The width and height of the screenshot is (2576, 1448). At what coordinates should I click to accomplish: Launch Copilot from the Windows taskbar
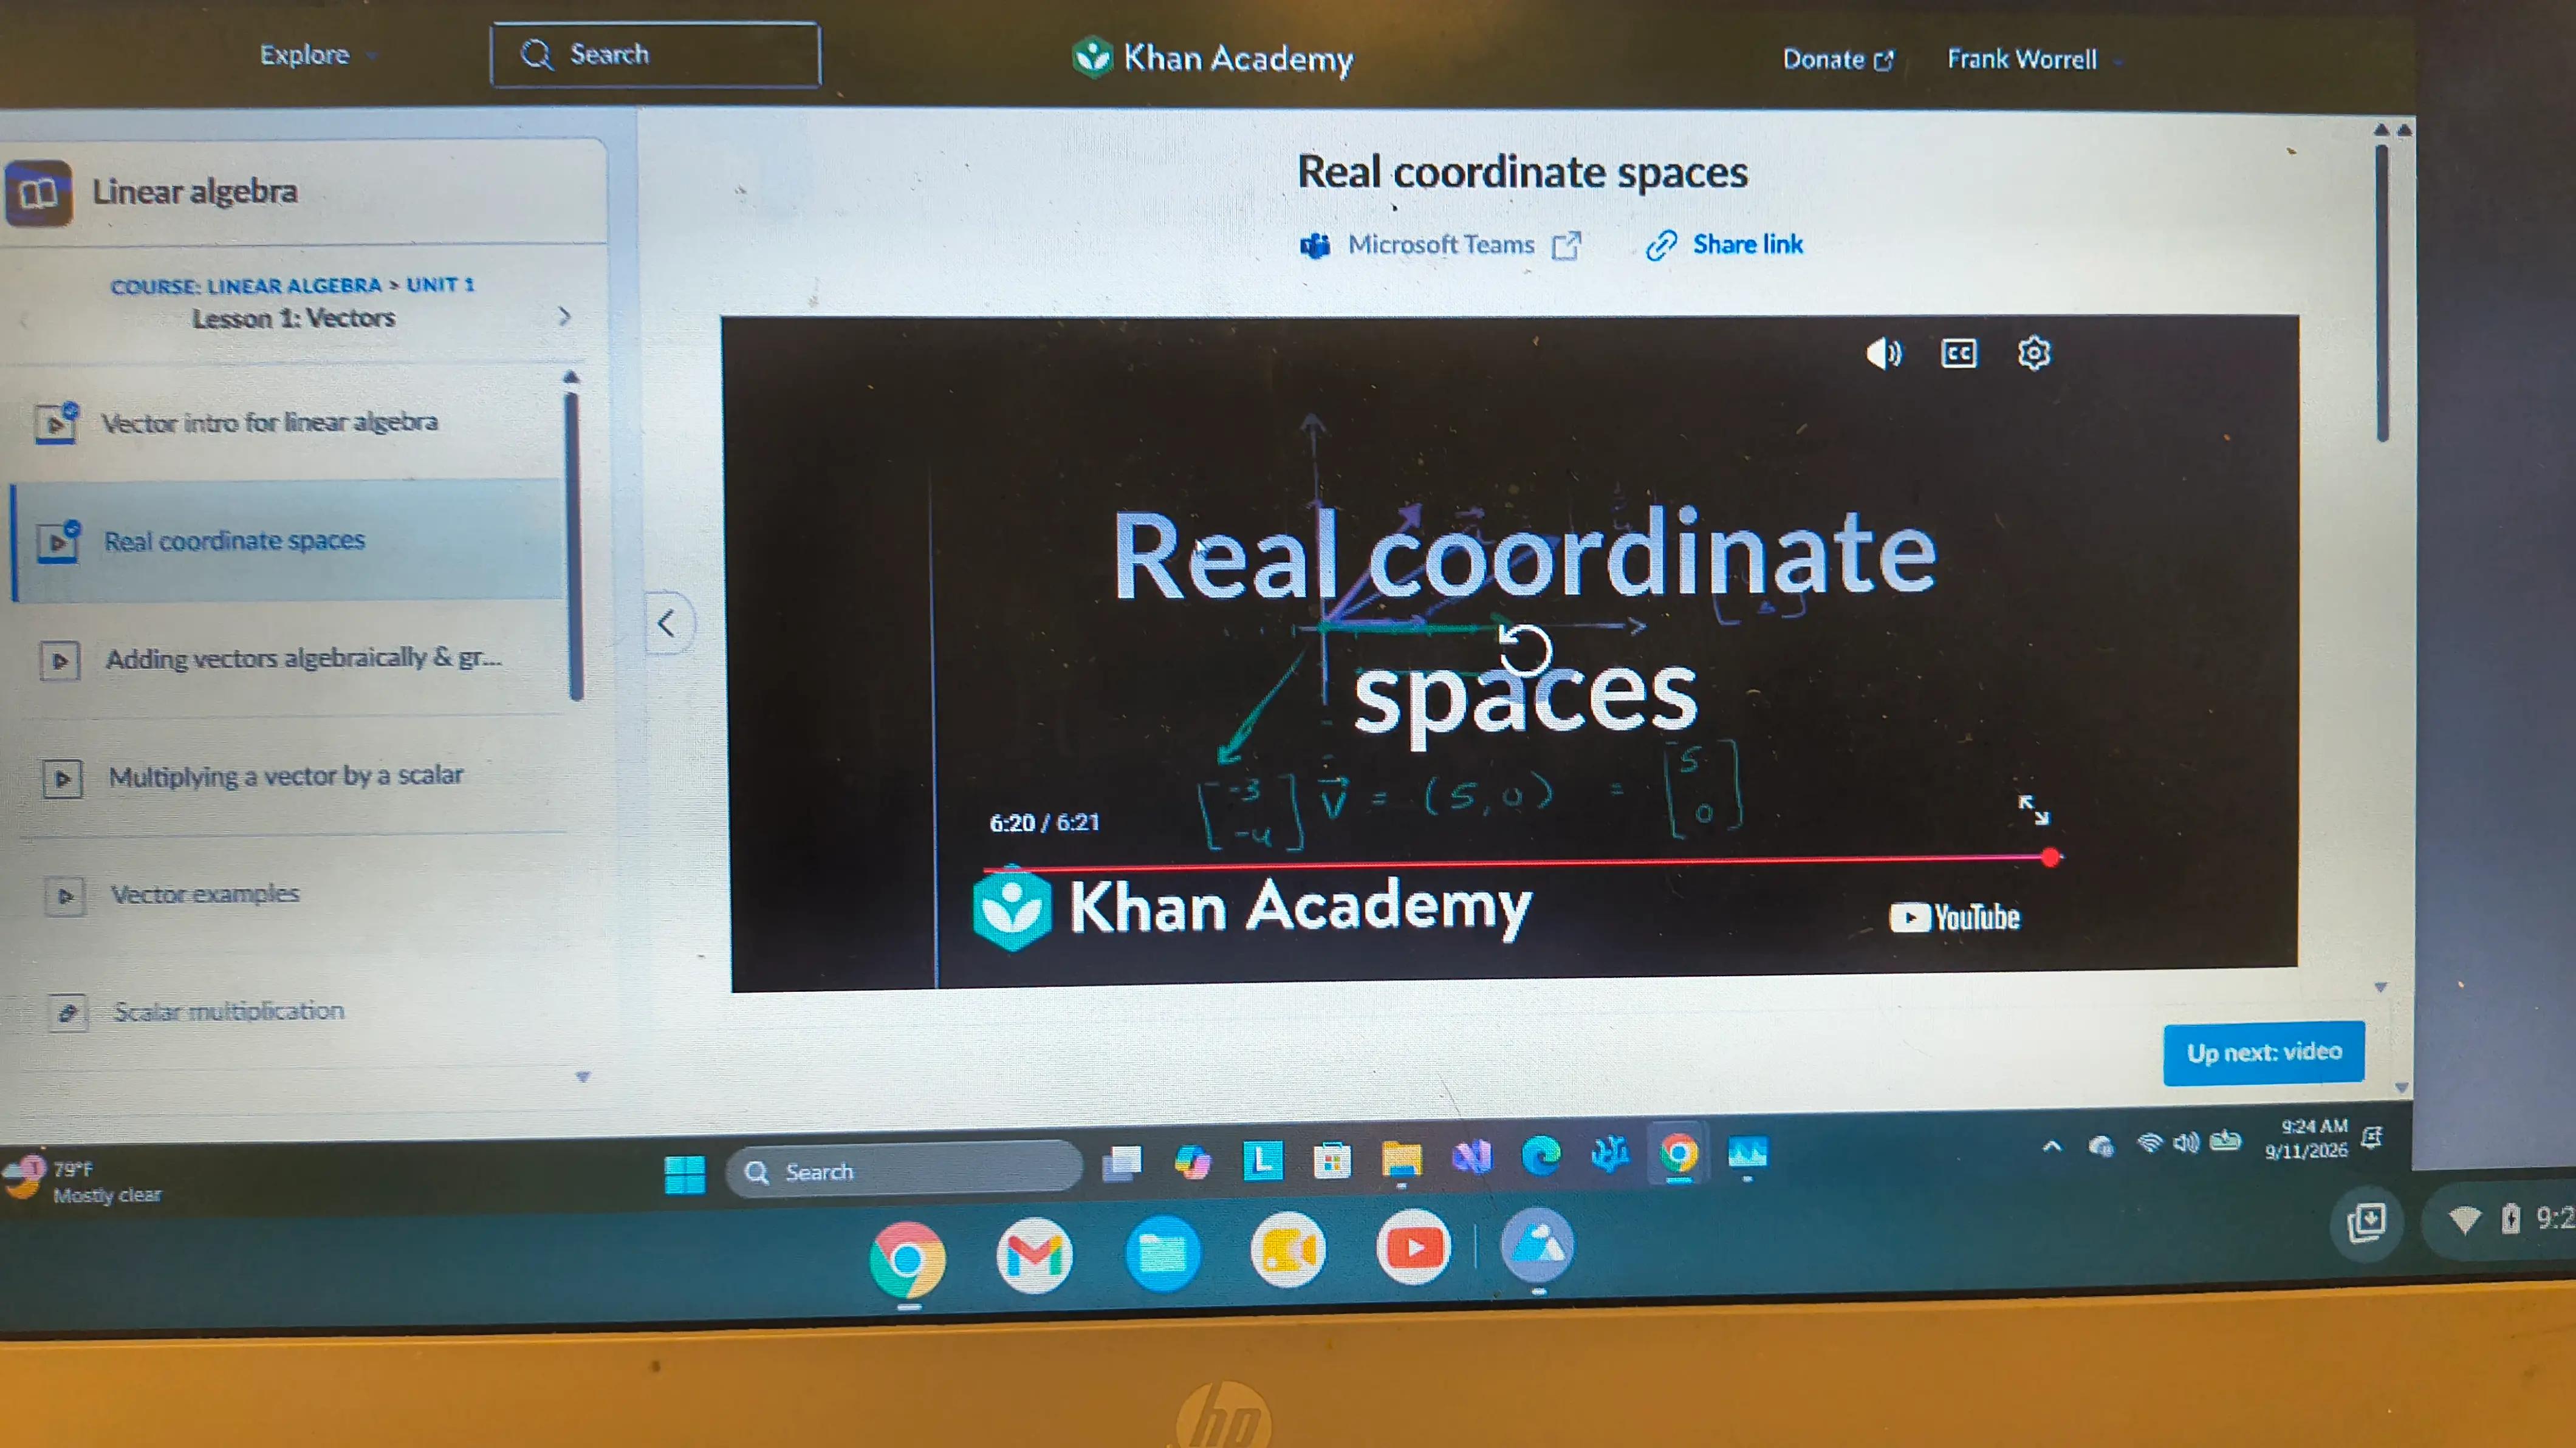point(1192,1162)
